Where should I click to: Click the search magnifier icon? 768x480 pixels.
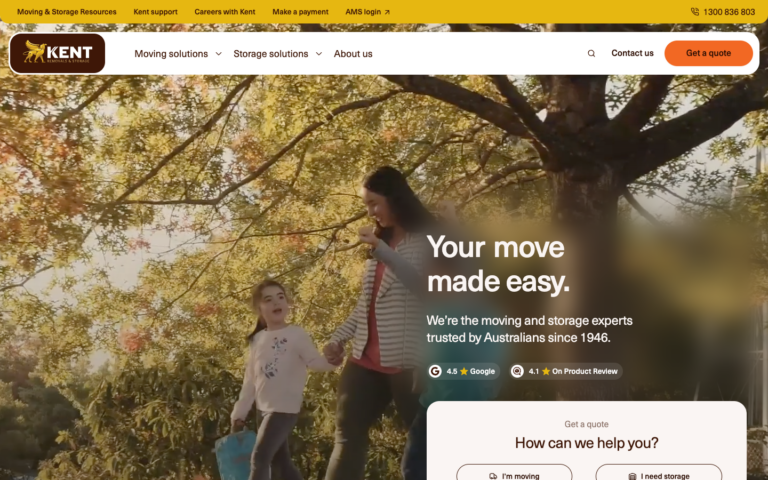tap(591, 53)
